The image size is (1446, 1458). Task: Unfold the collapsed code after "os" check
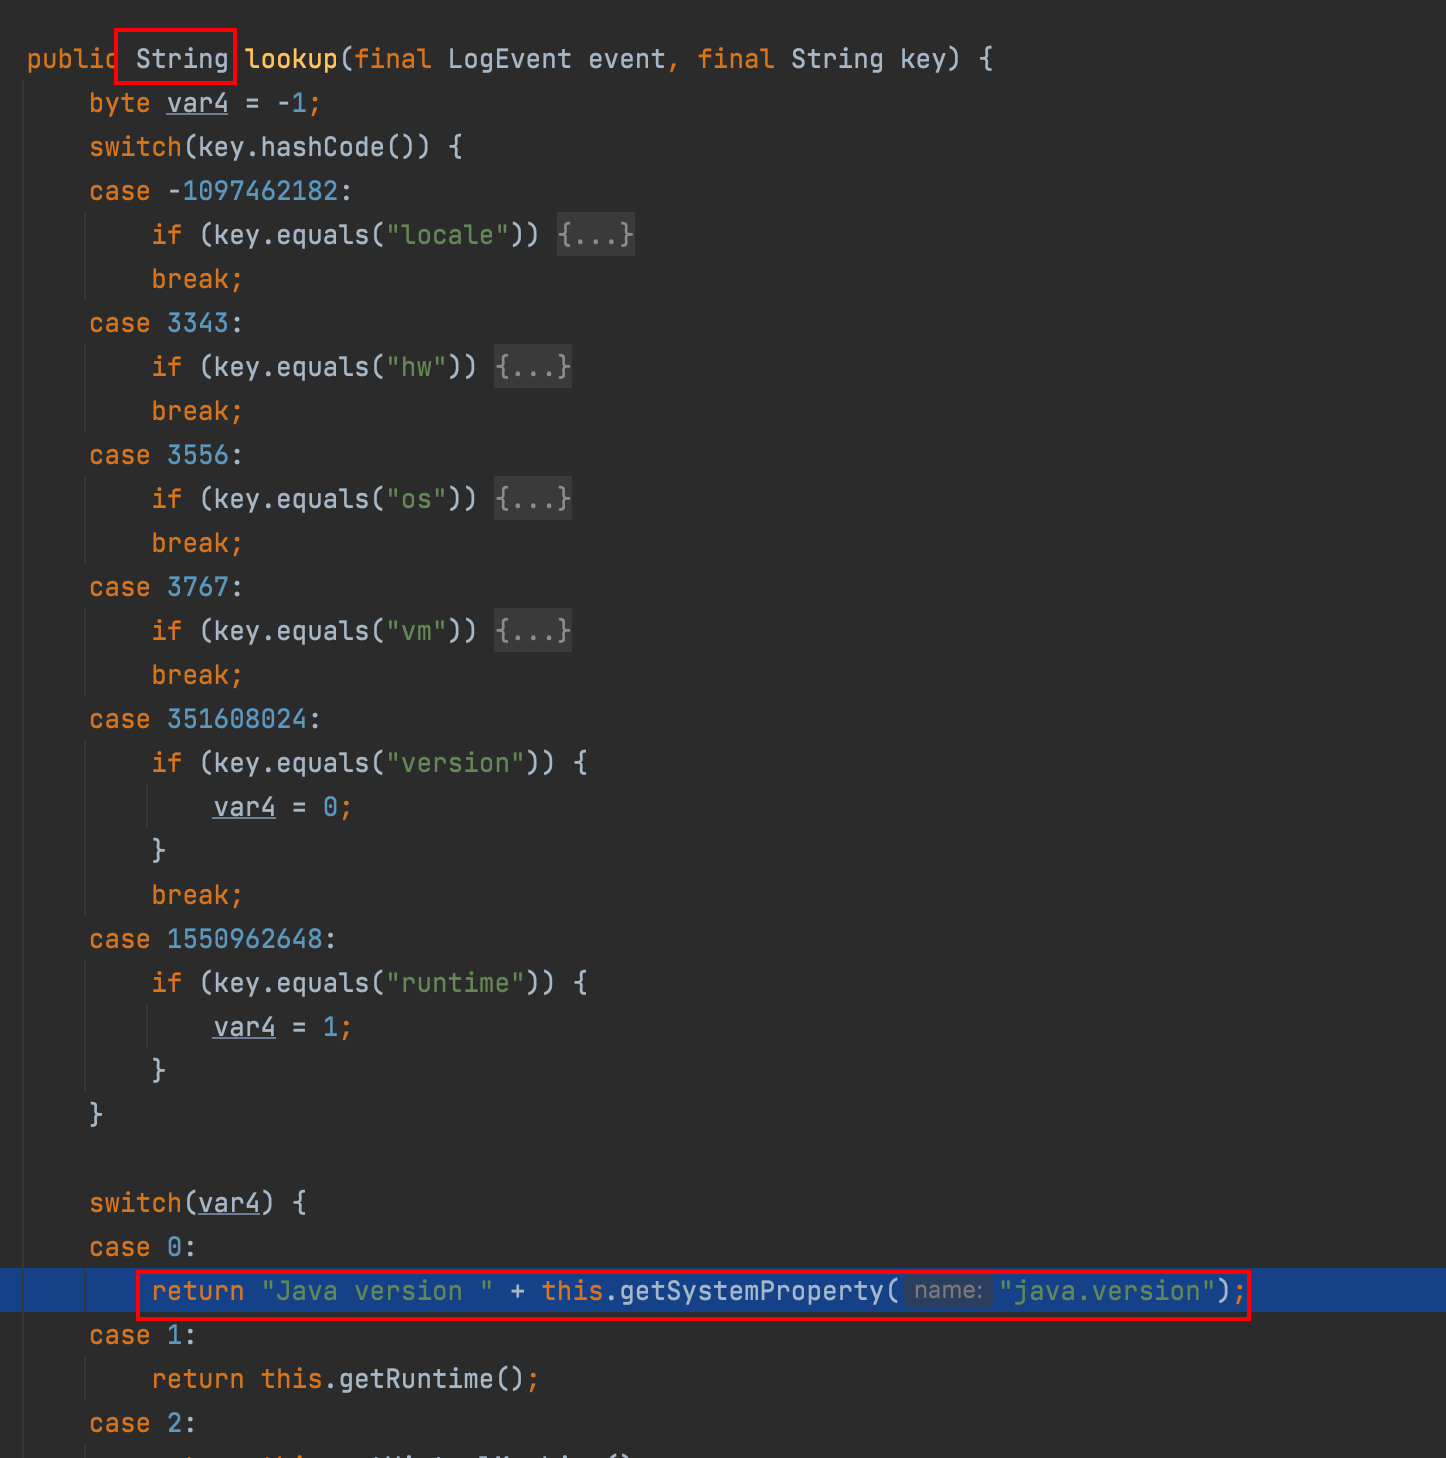pyautogui.click(x=533, y=499)
